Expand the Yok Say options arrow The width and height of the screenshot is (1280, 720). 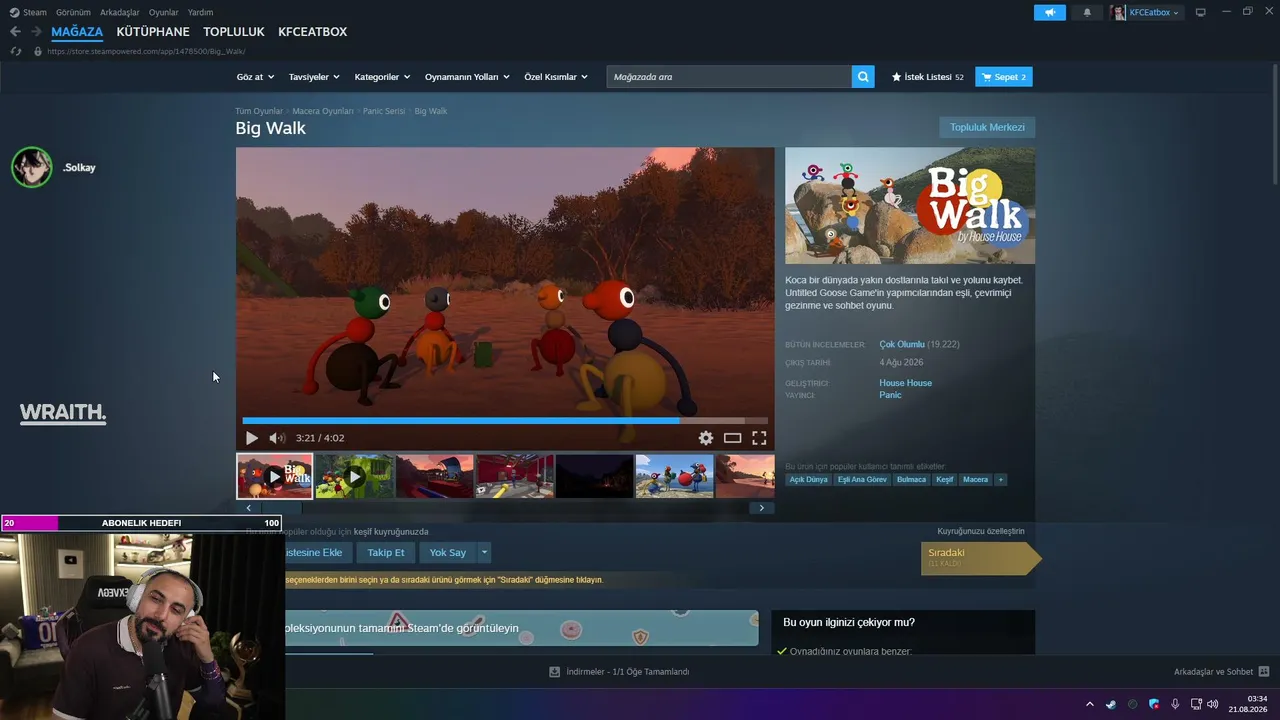pyautogui.click(x=484, y=552)
